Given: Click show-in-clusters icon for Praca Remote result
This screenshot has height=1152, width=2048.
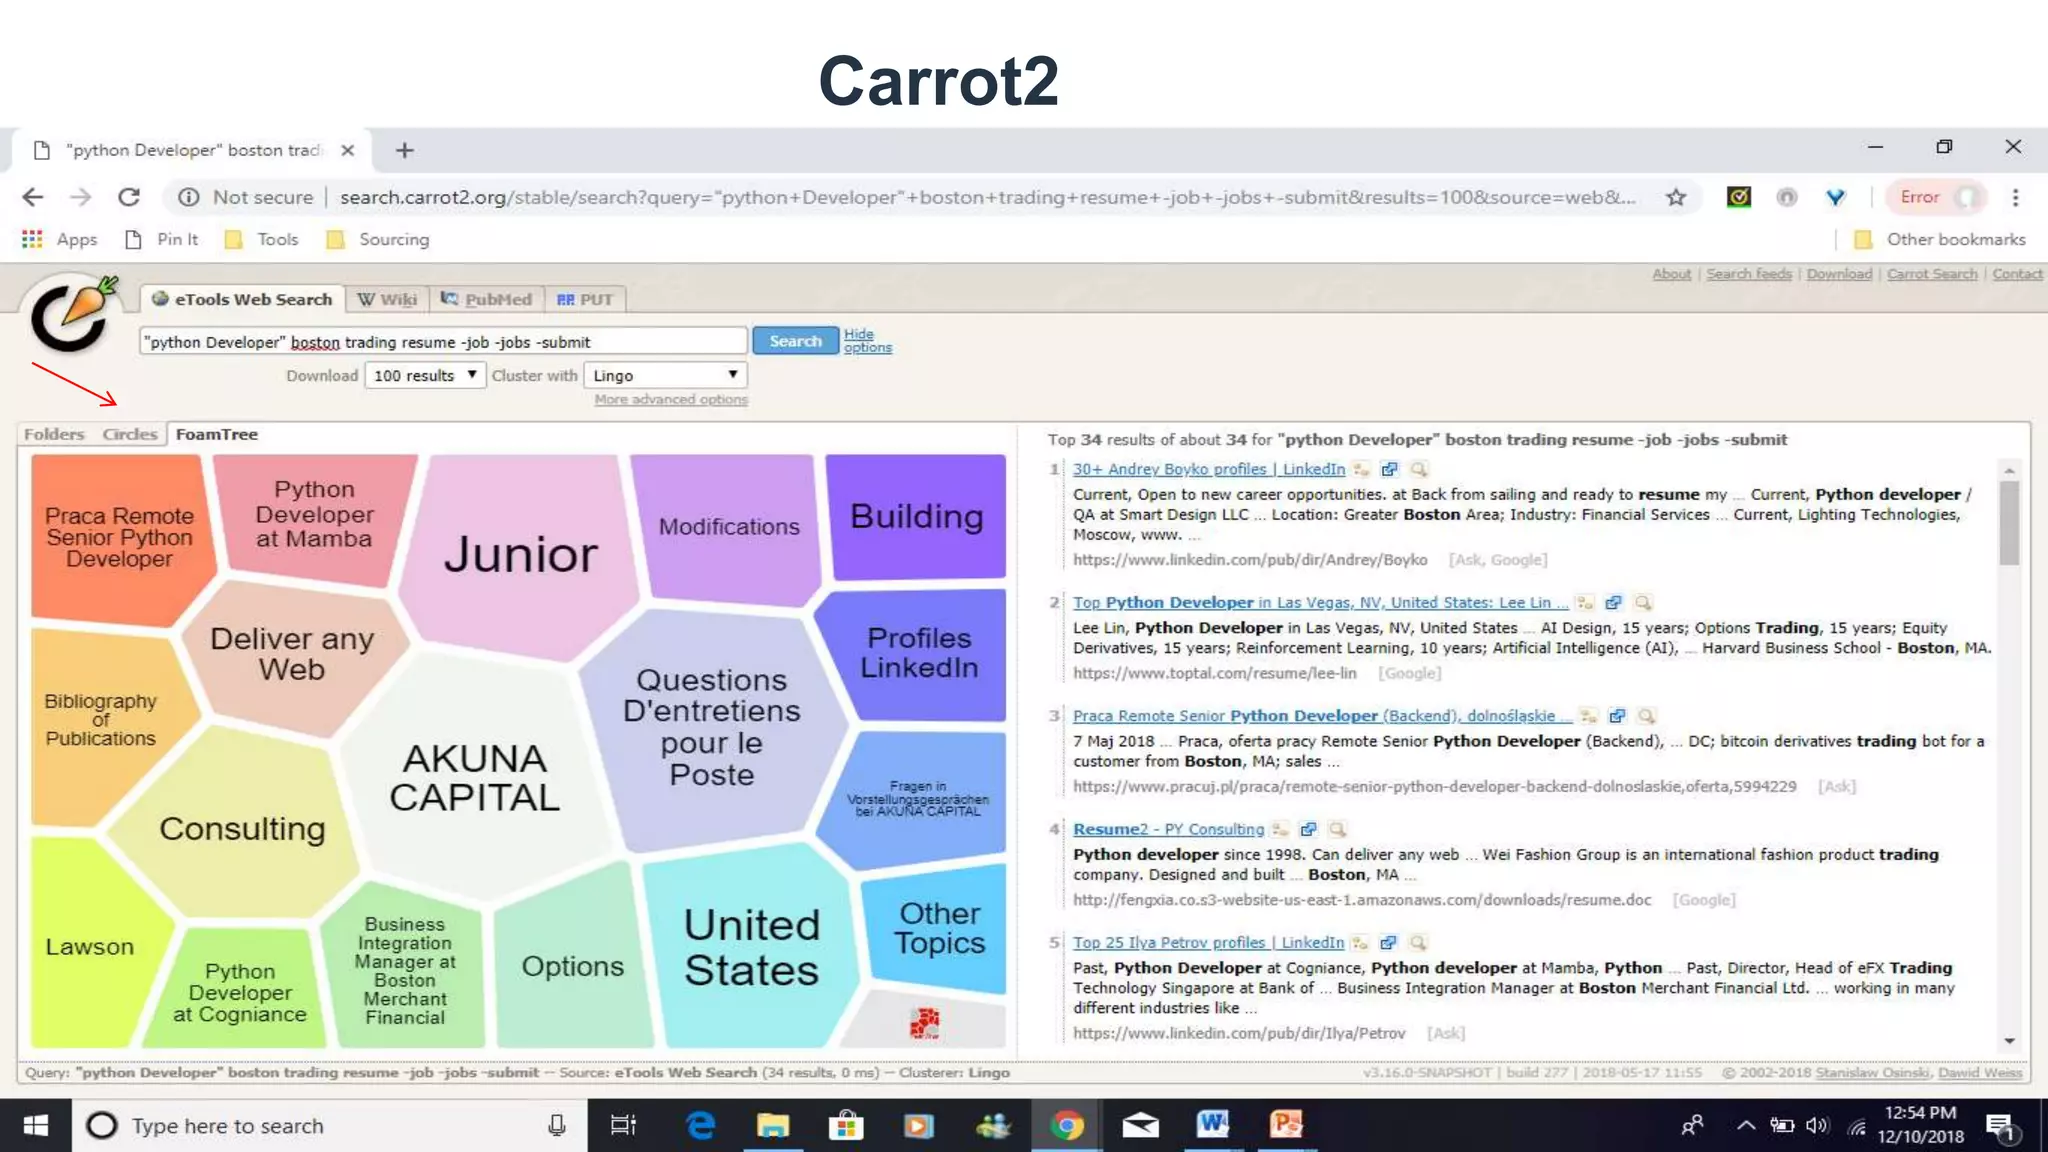Looking at the screenshot, I should click(x=1589, y=716).
